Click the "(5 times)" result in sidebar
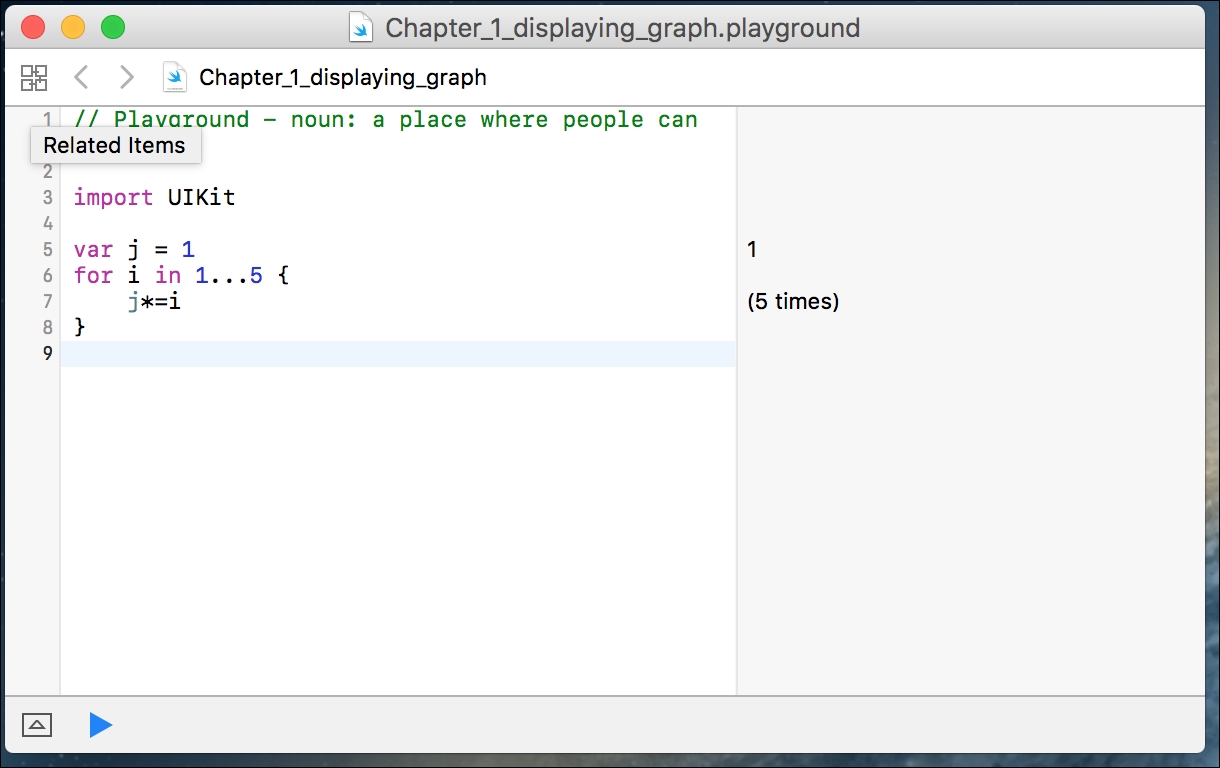 [x=793, y=301]
